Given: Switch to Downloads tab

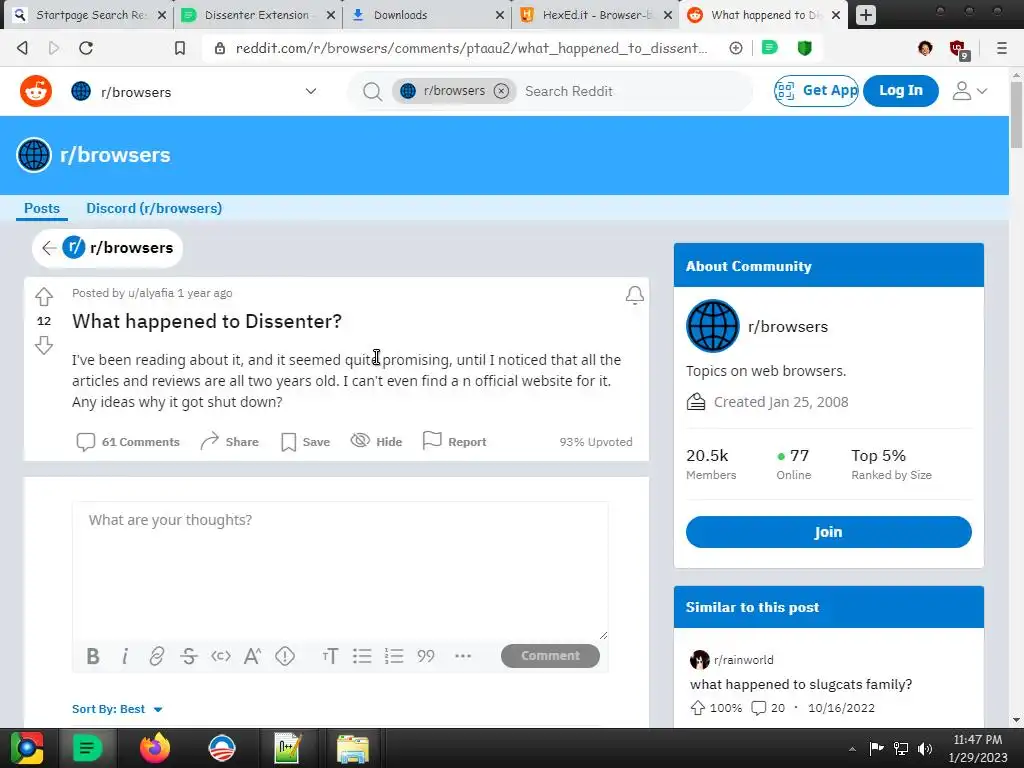Looking at the screenshot, I should tap(427, 15).
